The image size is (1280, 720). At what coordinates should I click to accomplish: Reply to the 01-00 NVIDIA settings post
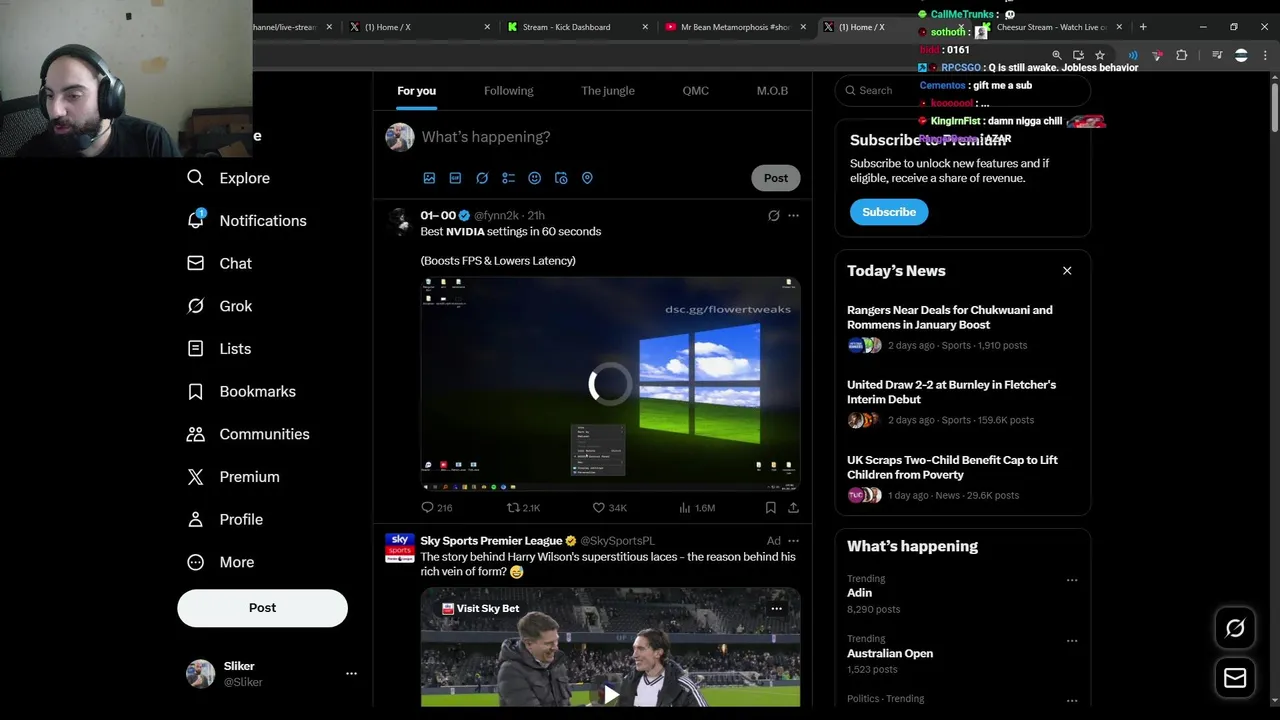(x=437, y=508)
